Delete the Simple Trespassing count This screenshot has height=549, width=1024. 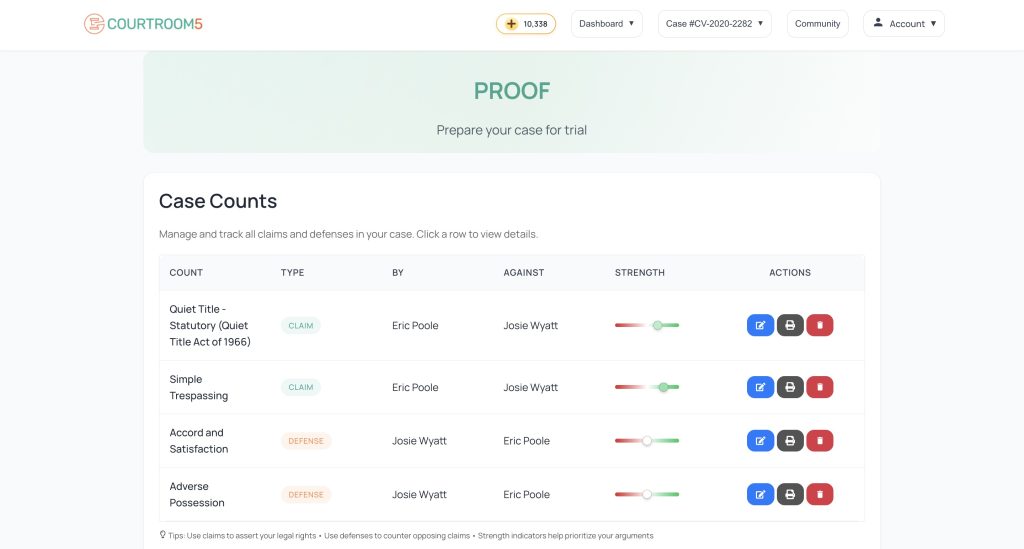820,387
